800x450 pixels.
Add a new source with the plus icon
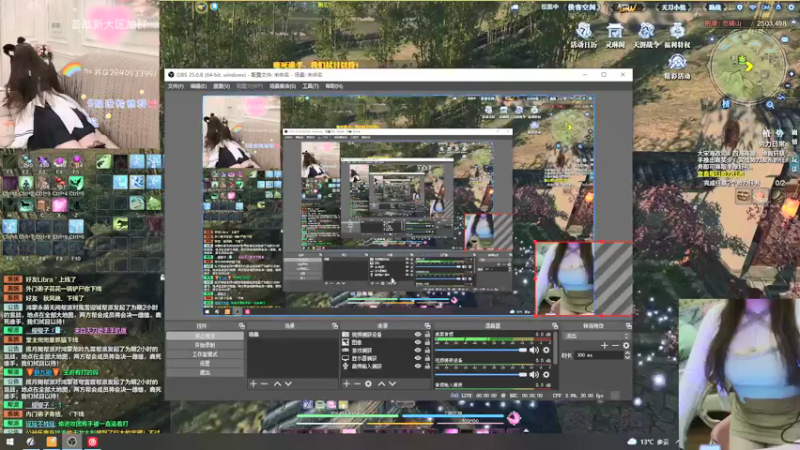pos(346,384)
